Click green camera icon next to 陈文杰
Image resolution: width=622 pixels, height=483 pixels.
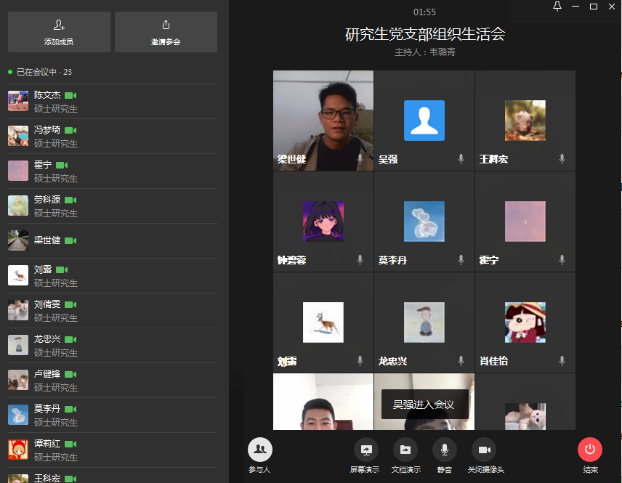pyautogui.click(x=70, y=95)
